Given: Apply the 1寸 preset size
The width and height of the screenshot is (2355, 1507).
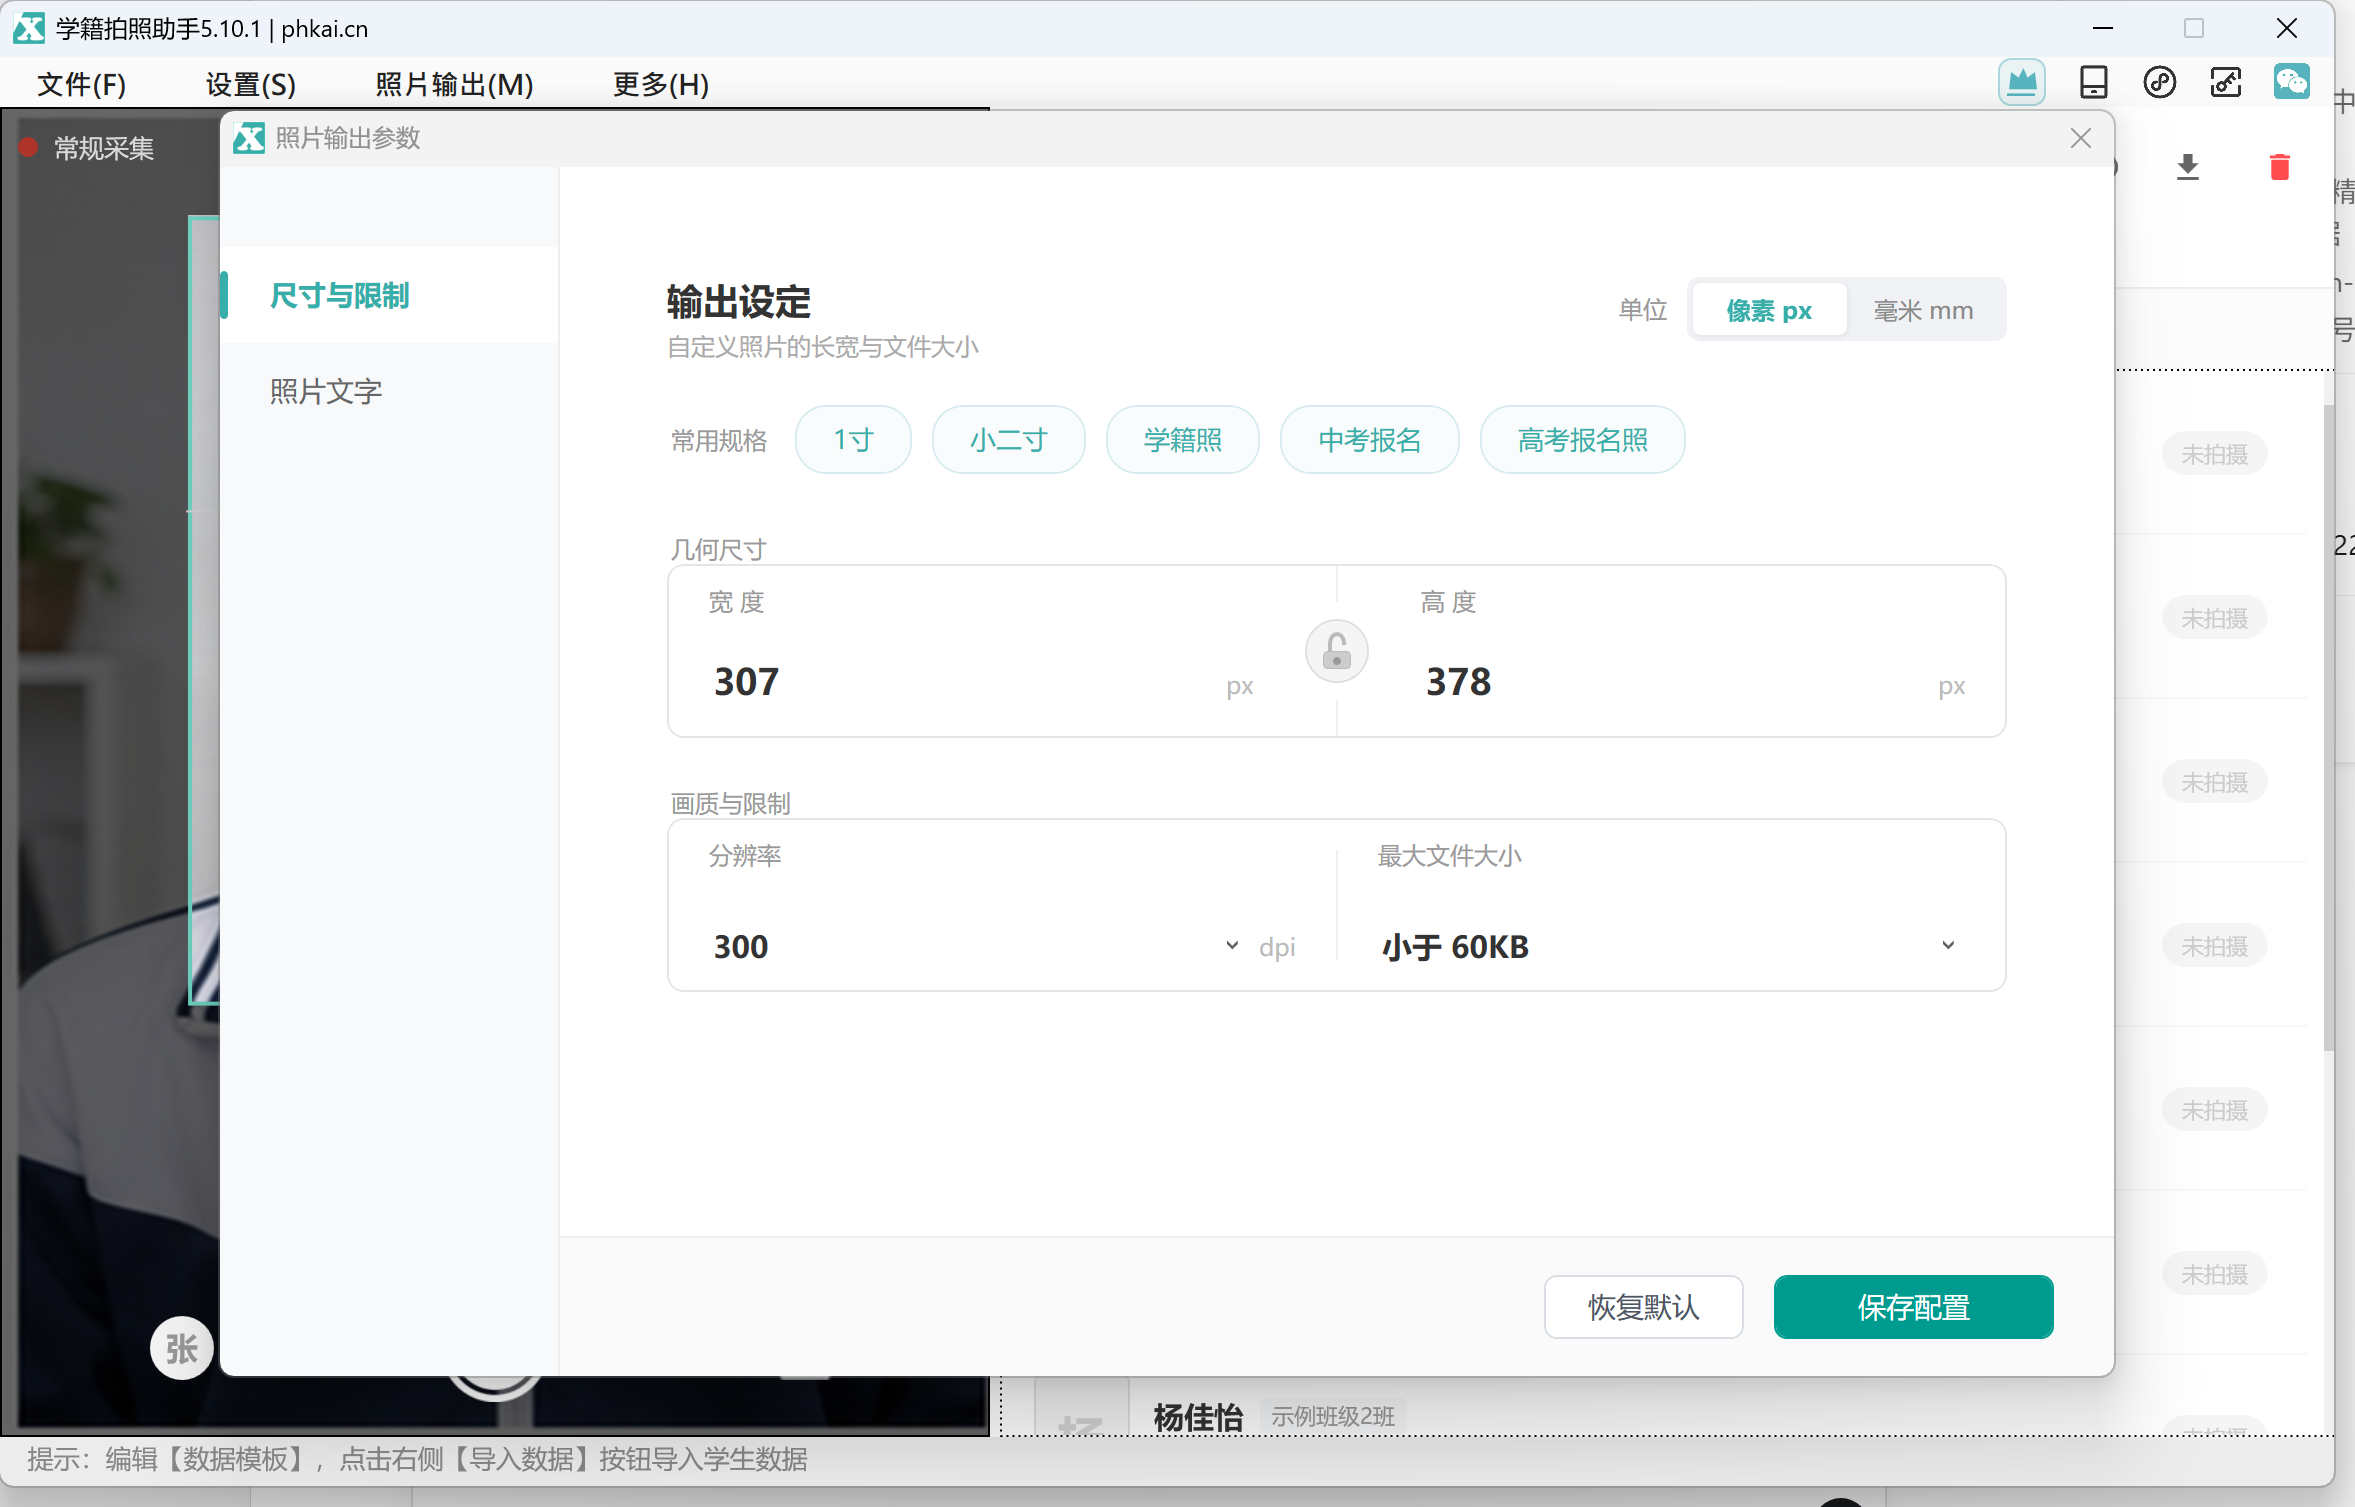Looking at the screenshot, I should coord(853,440).
